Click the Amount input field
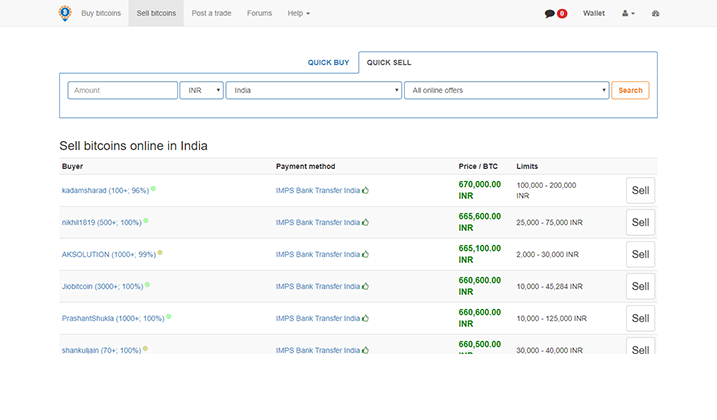 click(122, 90)
